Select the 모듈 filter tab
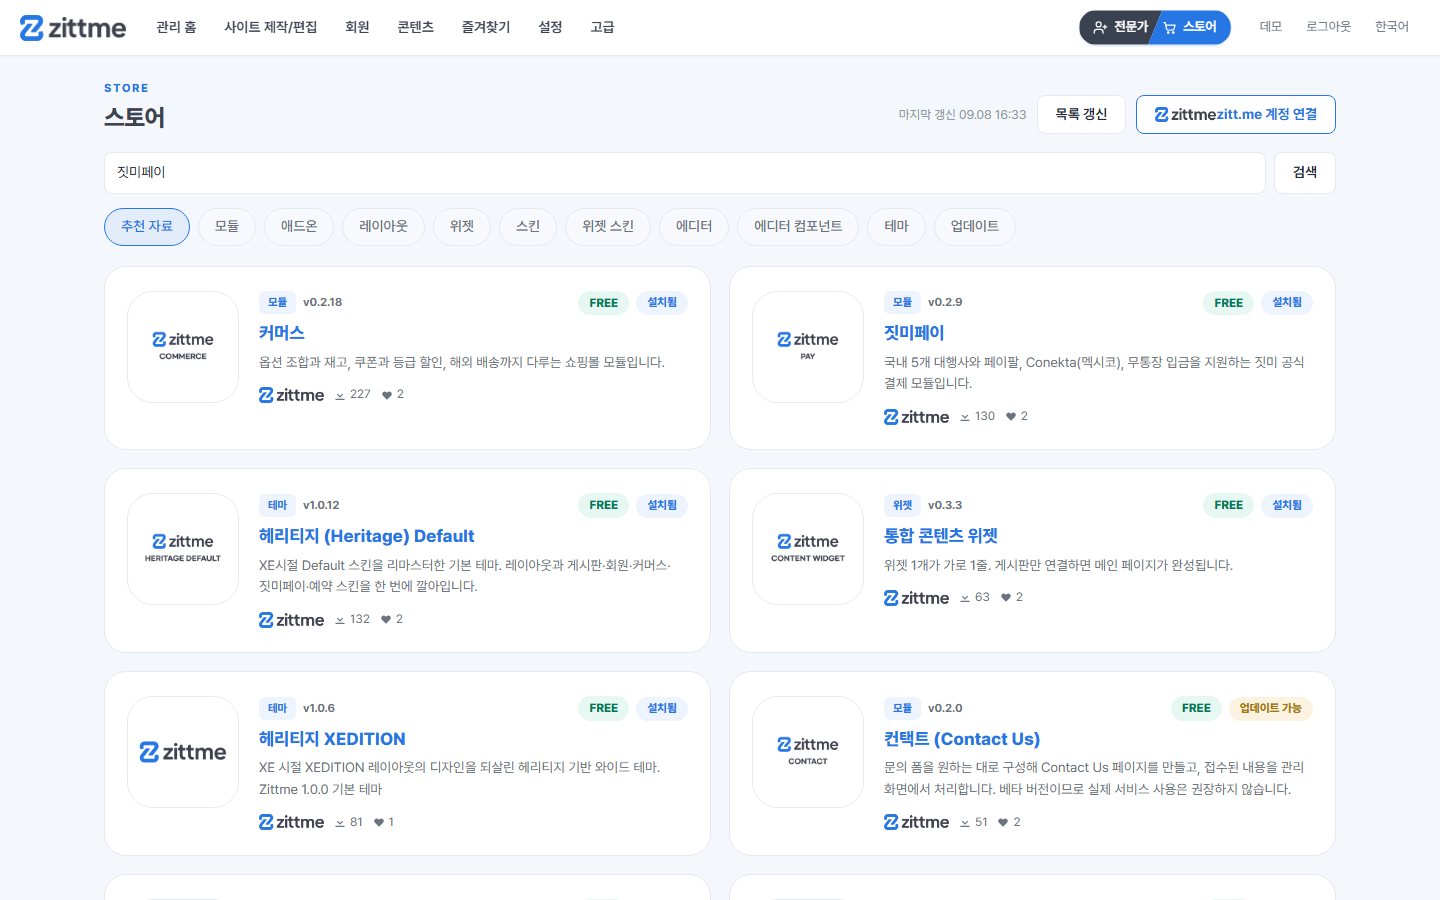 (227, 227)
